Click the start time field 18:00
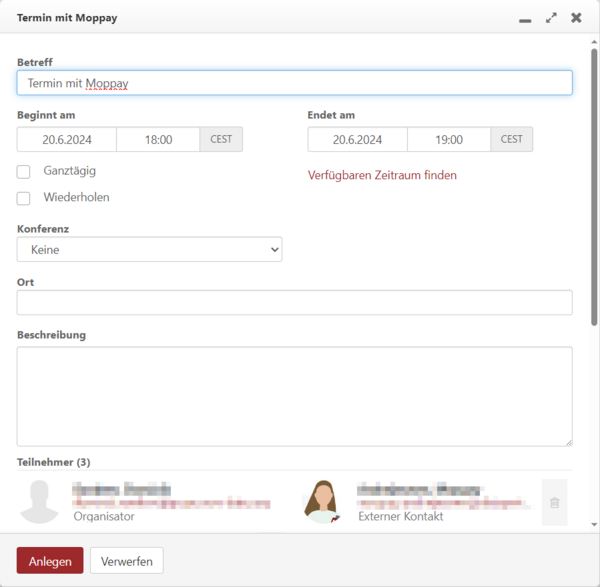Screen dimensions: 600x587 pos(158,139)
